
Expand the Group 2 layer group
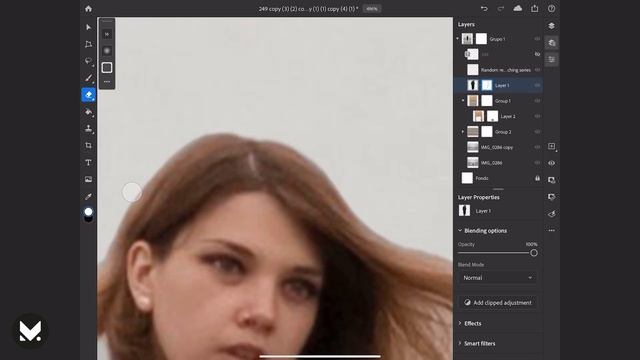point(463,131)
